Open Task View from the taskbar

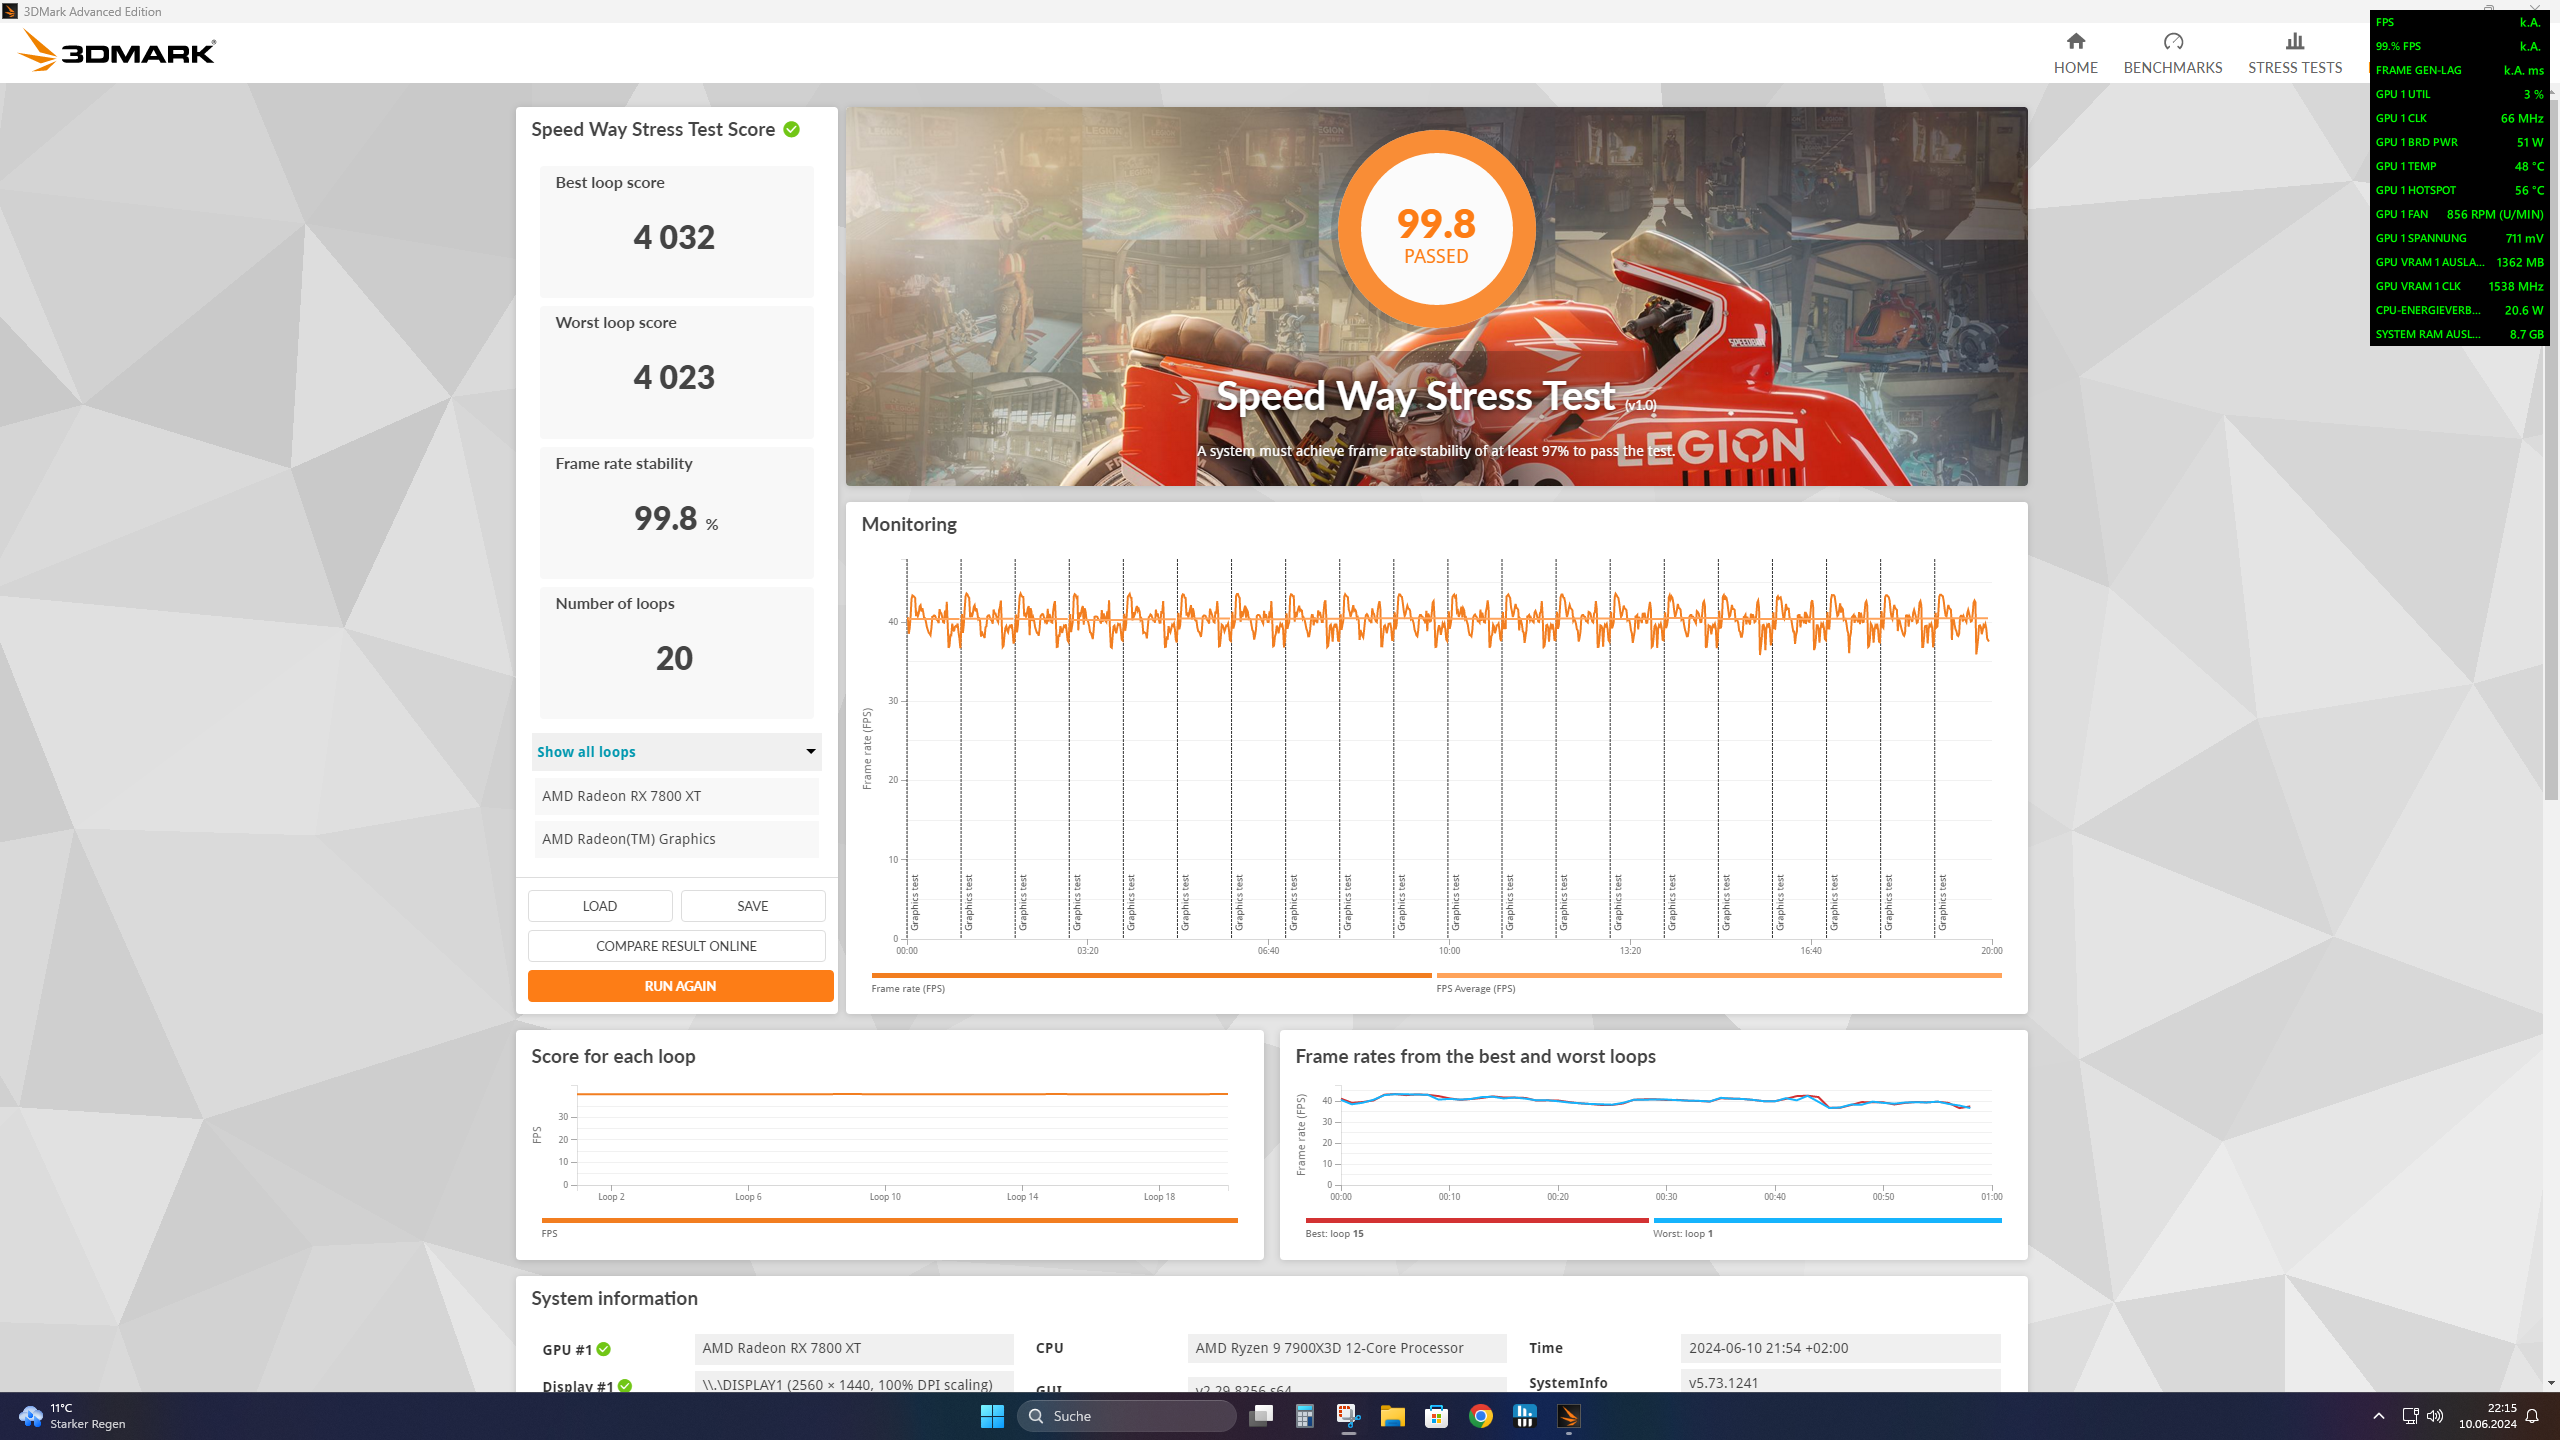[1261, 1416]
